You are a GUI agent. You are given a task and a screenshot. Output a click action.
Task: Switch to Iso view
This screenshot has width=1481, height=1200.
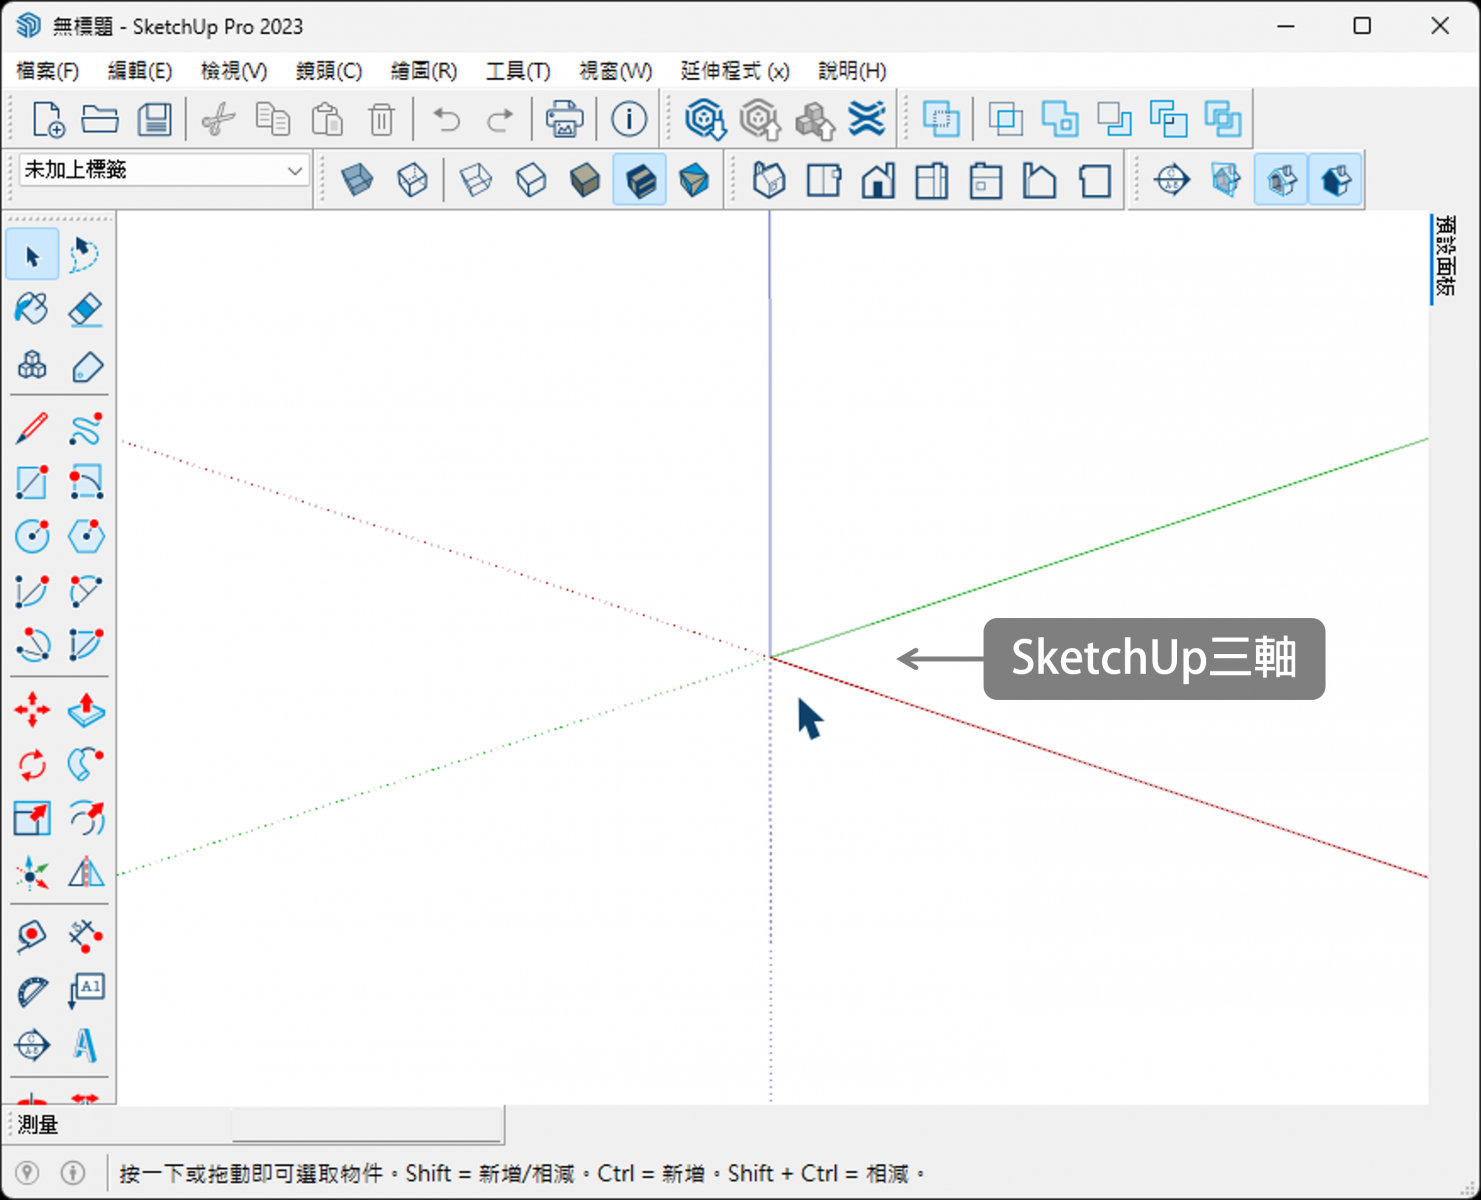coord(769,181)
